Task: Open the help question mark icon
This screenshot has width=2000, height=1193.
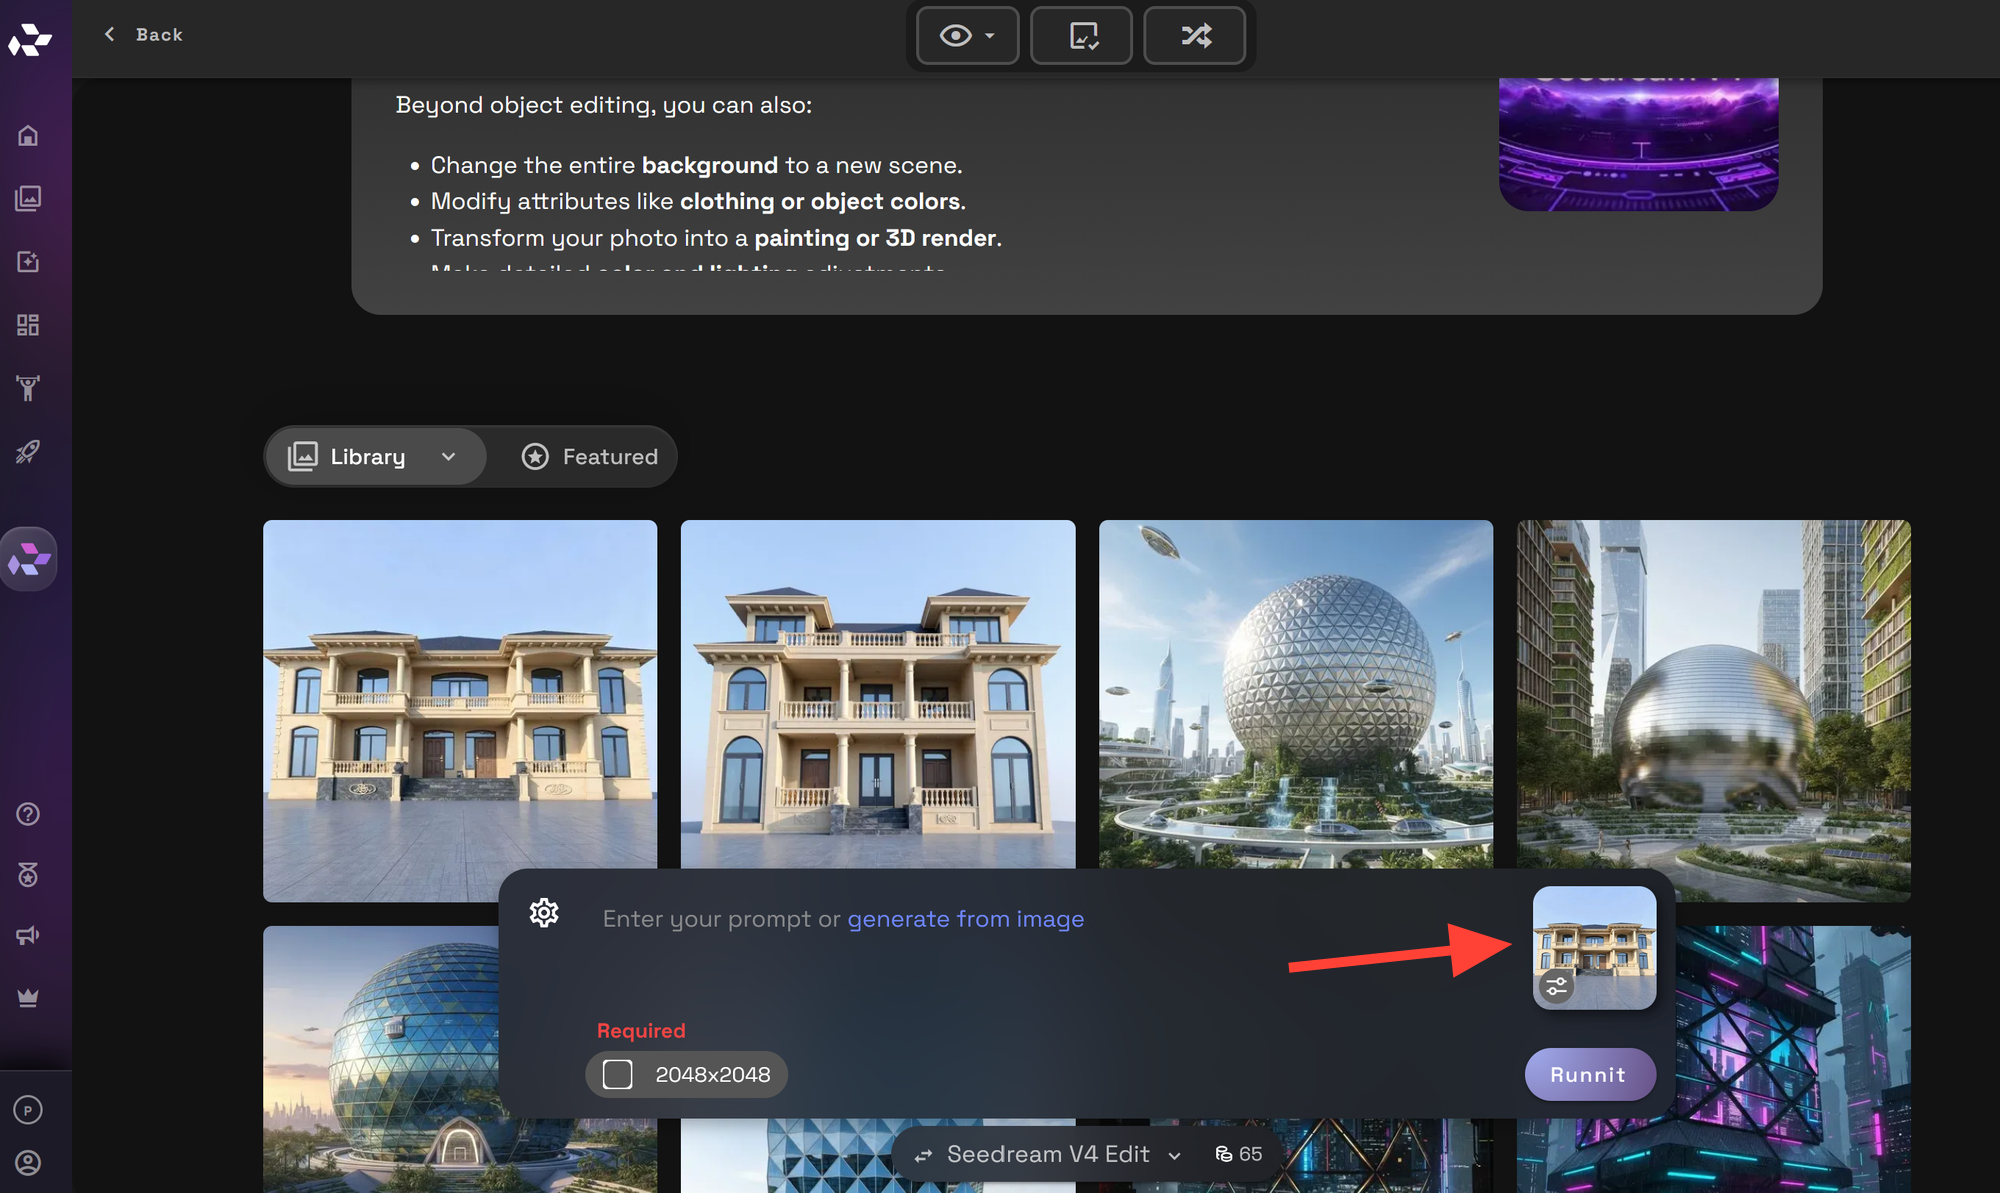Action: coord(28,814)
